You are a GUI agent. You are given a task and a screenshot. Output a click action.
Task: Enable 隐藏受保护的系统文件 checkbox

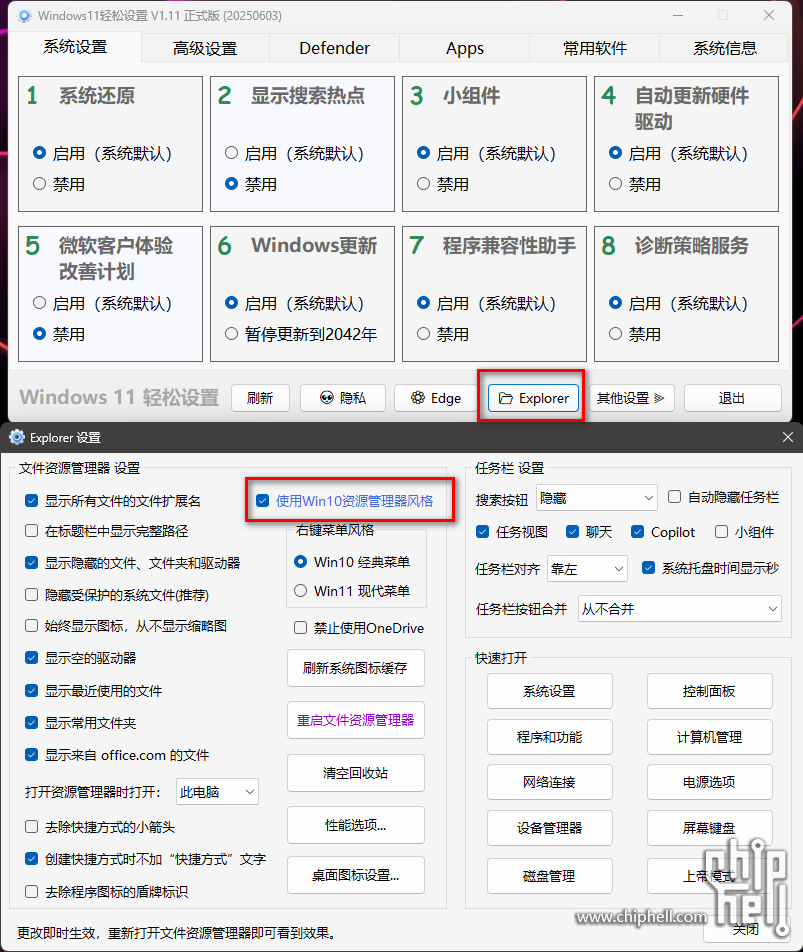(x=32, y=595)
